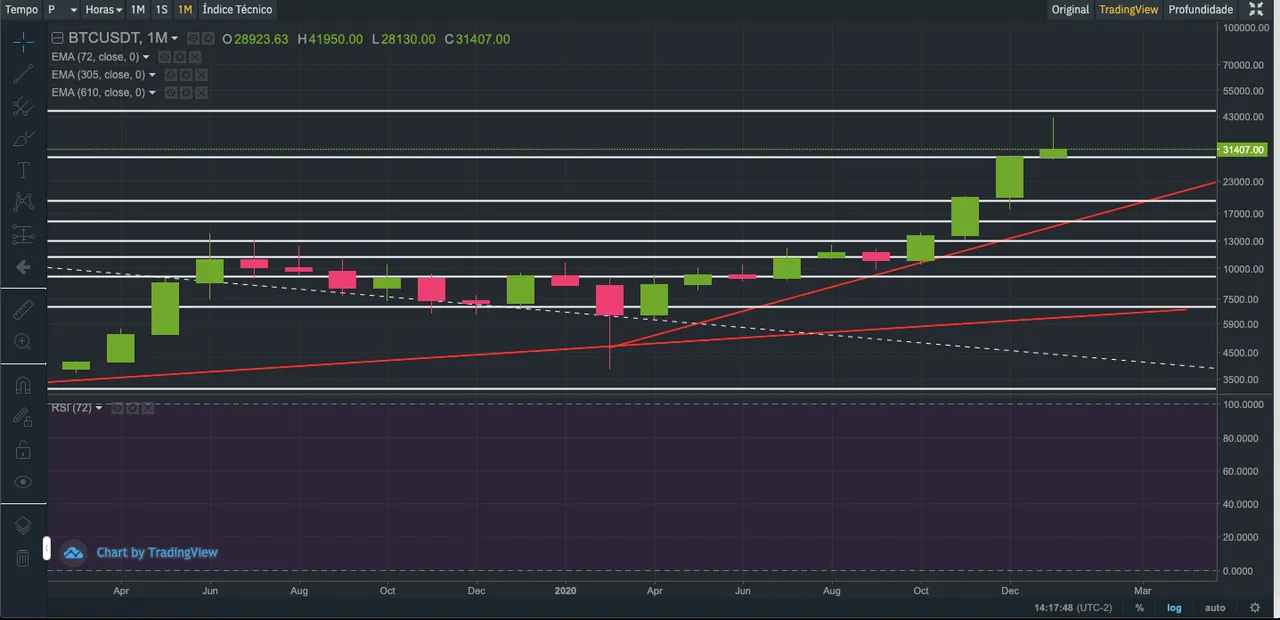The height and width of the screenshot is (620, 1280).
Task: Open the prediction and measurement tools
Action: [x=23, y=235]
